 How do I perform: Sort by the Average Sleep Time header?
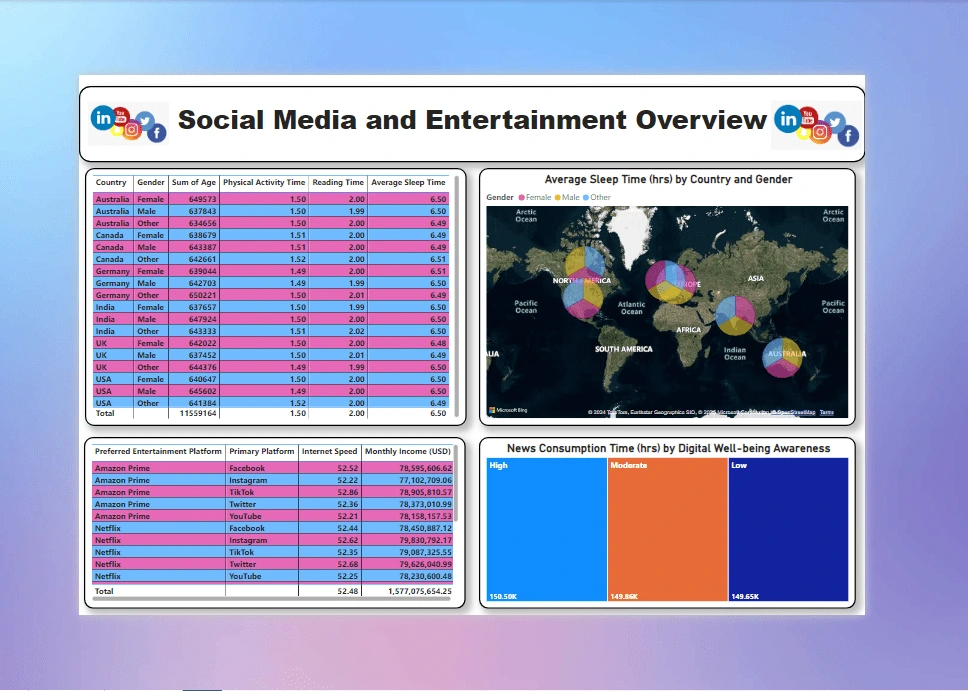[x=408, y=182]
